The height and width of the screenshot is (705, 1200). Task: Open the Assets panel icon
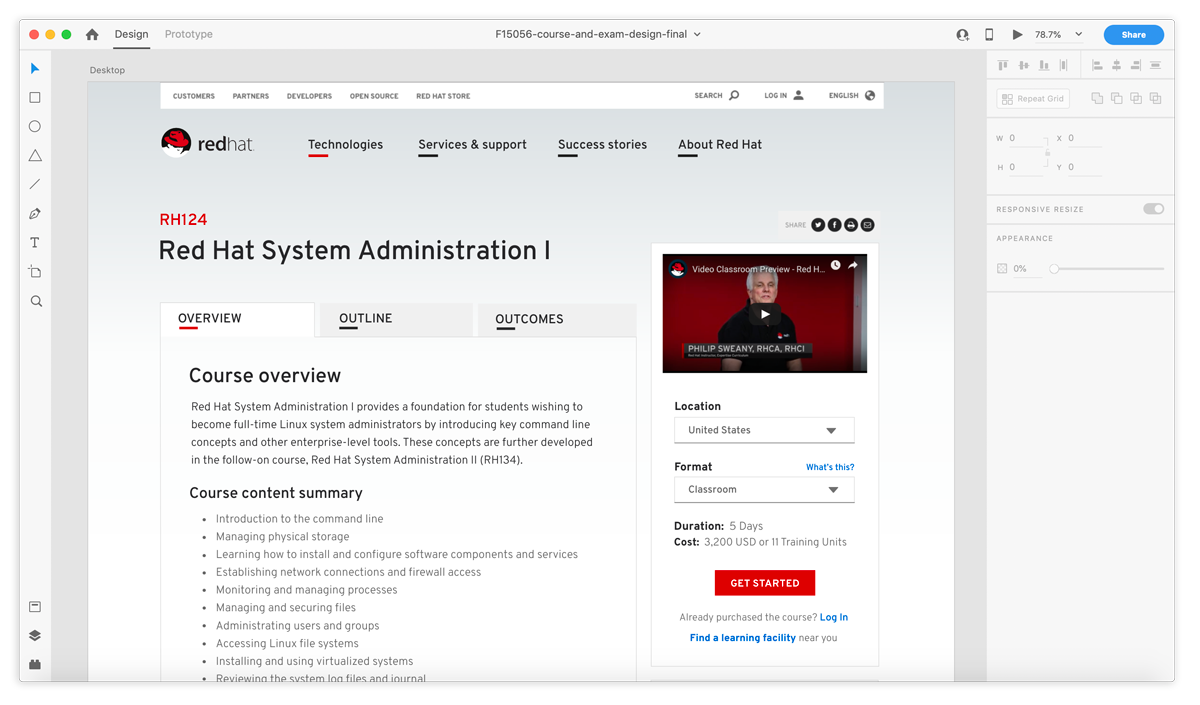pyautogui.click(x=35, y=606)
